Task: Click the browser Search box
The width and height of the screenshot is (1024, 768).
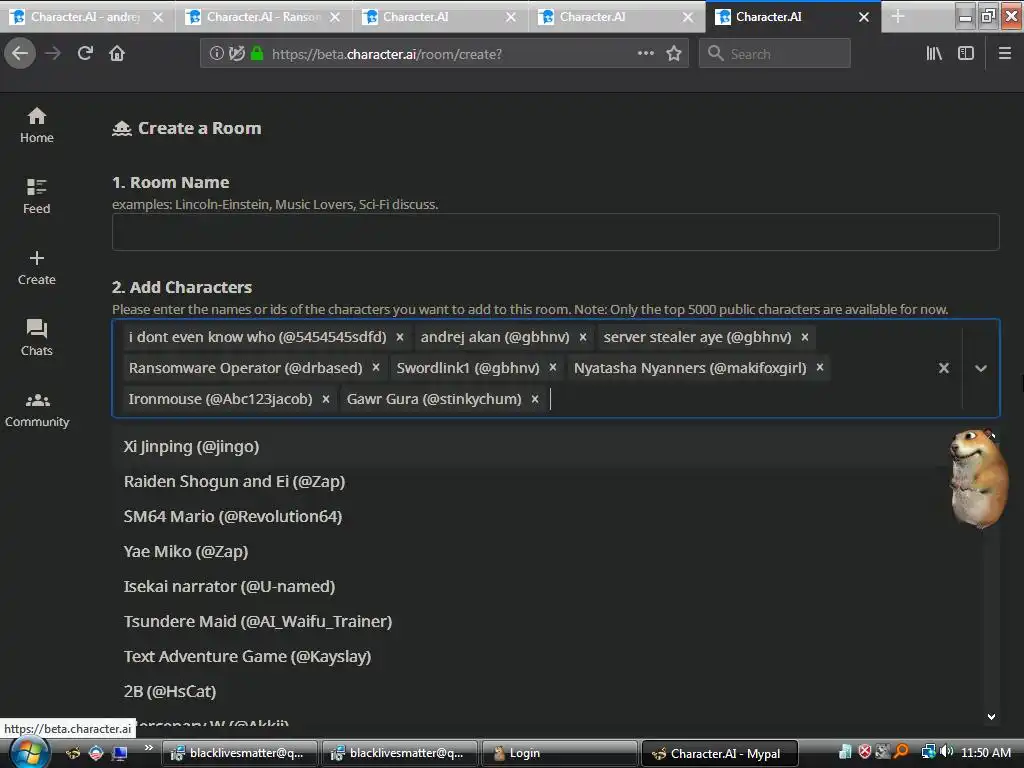Action: tap(775, 54)
